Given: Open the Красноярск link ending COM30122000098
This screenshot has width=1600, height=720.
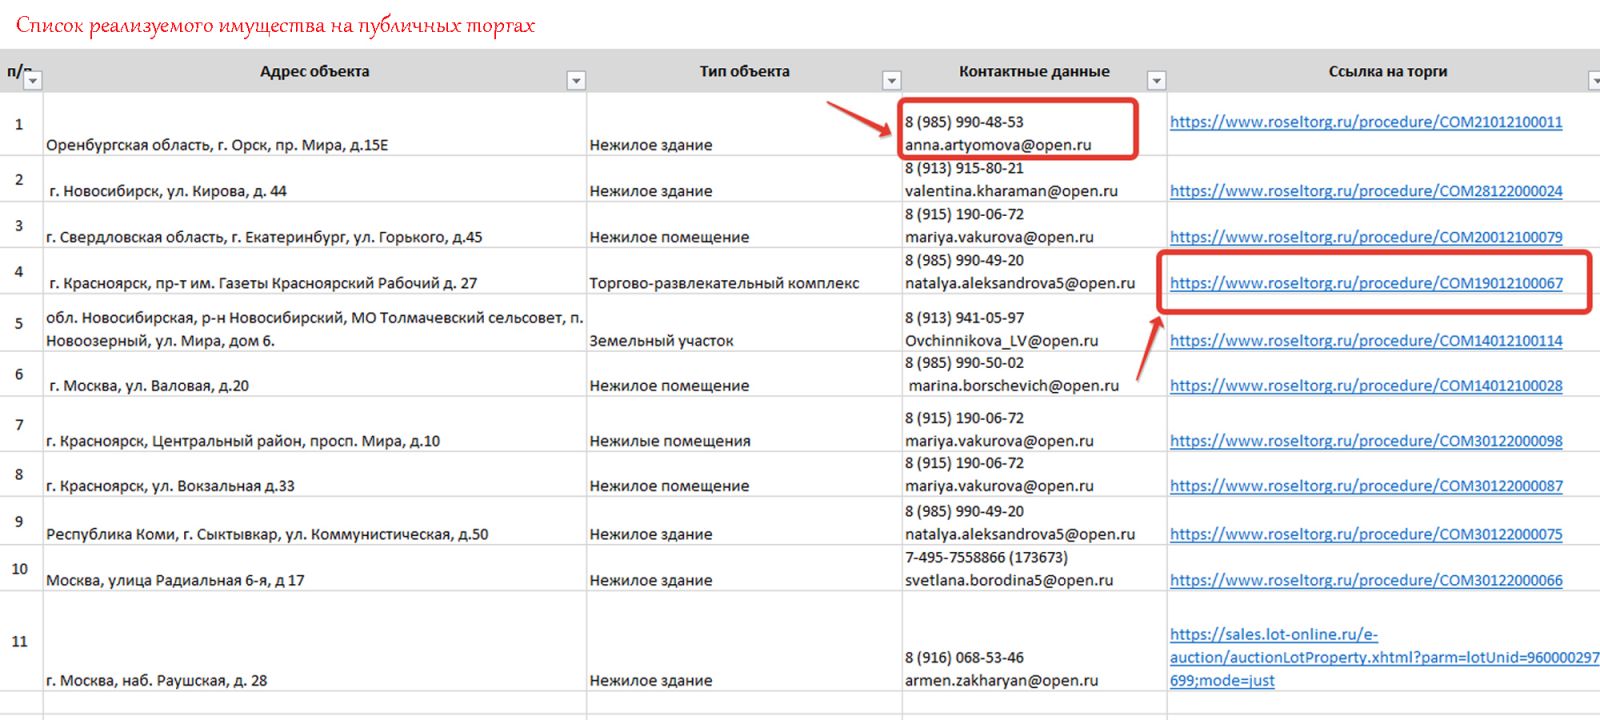Looking at the screenshot, I should tap(1365, 441).
